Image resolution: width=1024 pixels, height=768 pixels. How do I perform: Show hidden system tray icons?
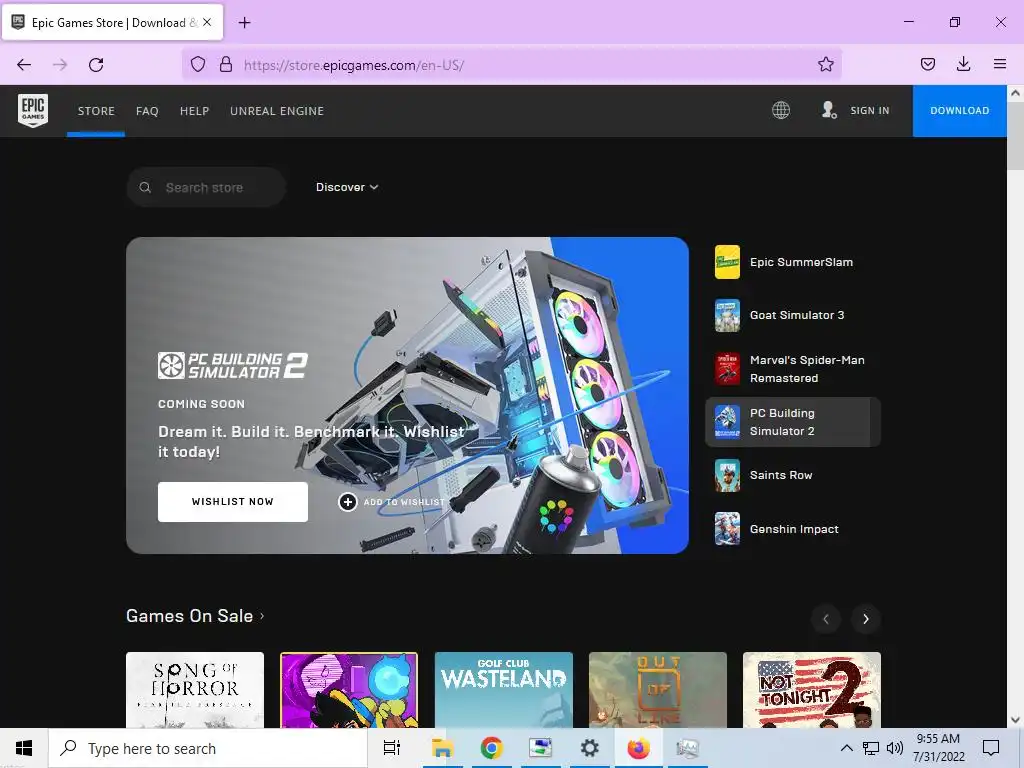846,748
